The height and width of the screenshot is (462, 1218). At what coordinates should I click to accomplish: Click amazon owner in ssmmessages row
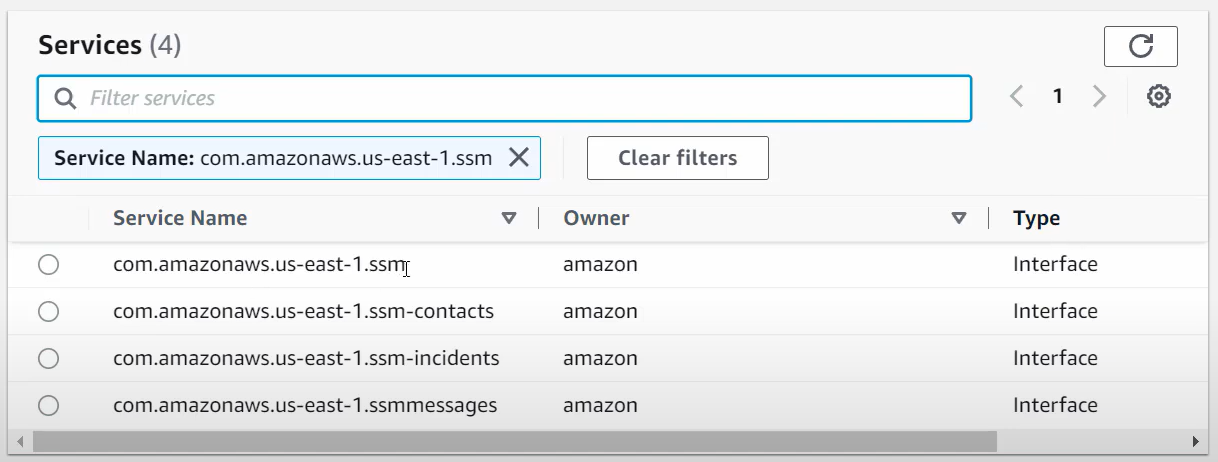pyautogui.click(x=600, y=405)
